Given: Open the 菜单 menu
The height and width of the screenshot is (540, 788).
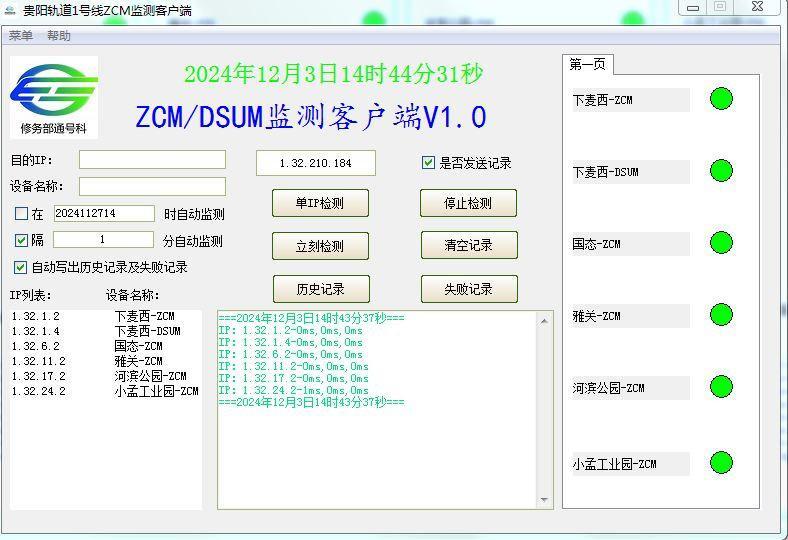Looking at the screenshot, I should coord(21,36).
